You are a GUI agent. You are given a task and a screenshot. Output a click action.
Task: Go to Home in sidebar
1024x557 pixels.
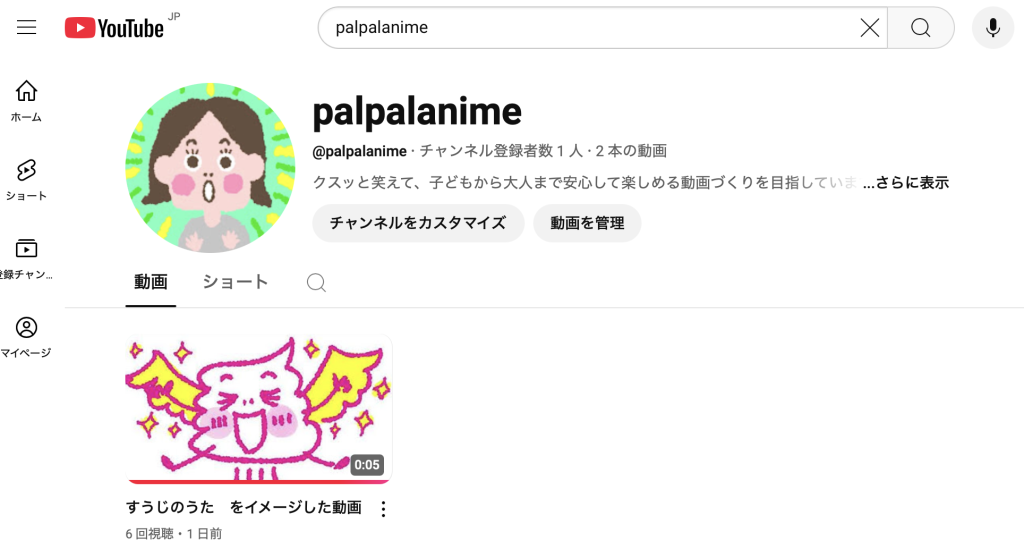pyautogui.click(x=26, y=101)
